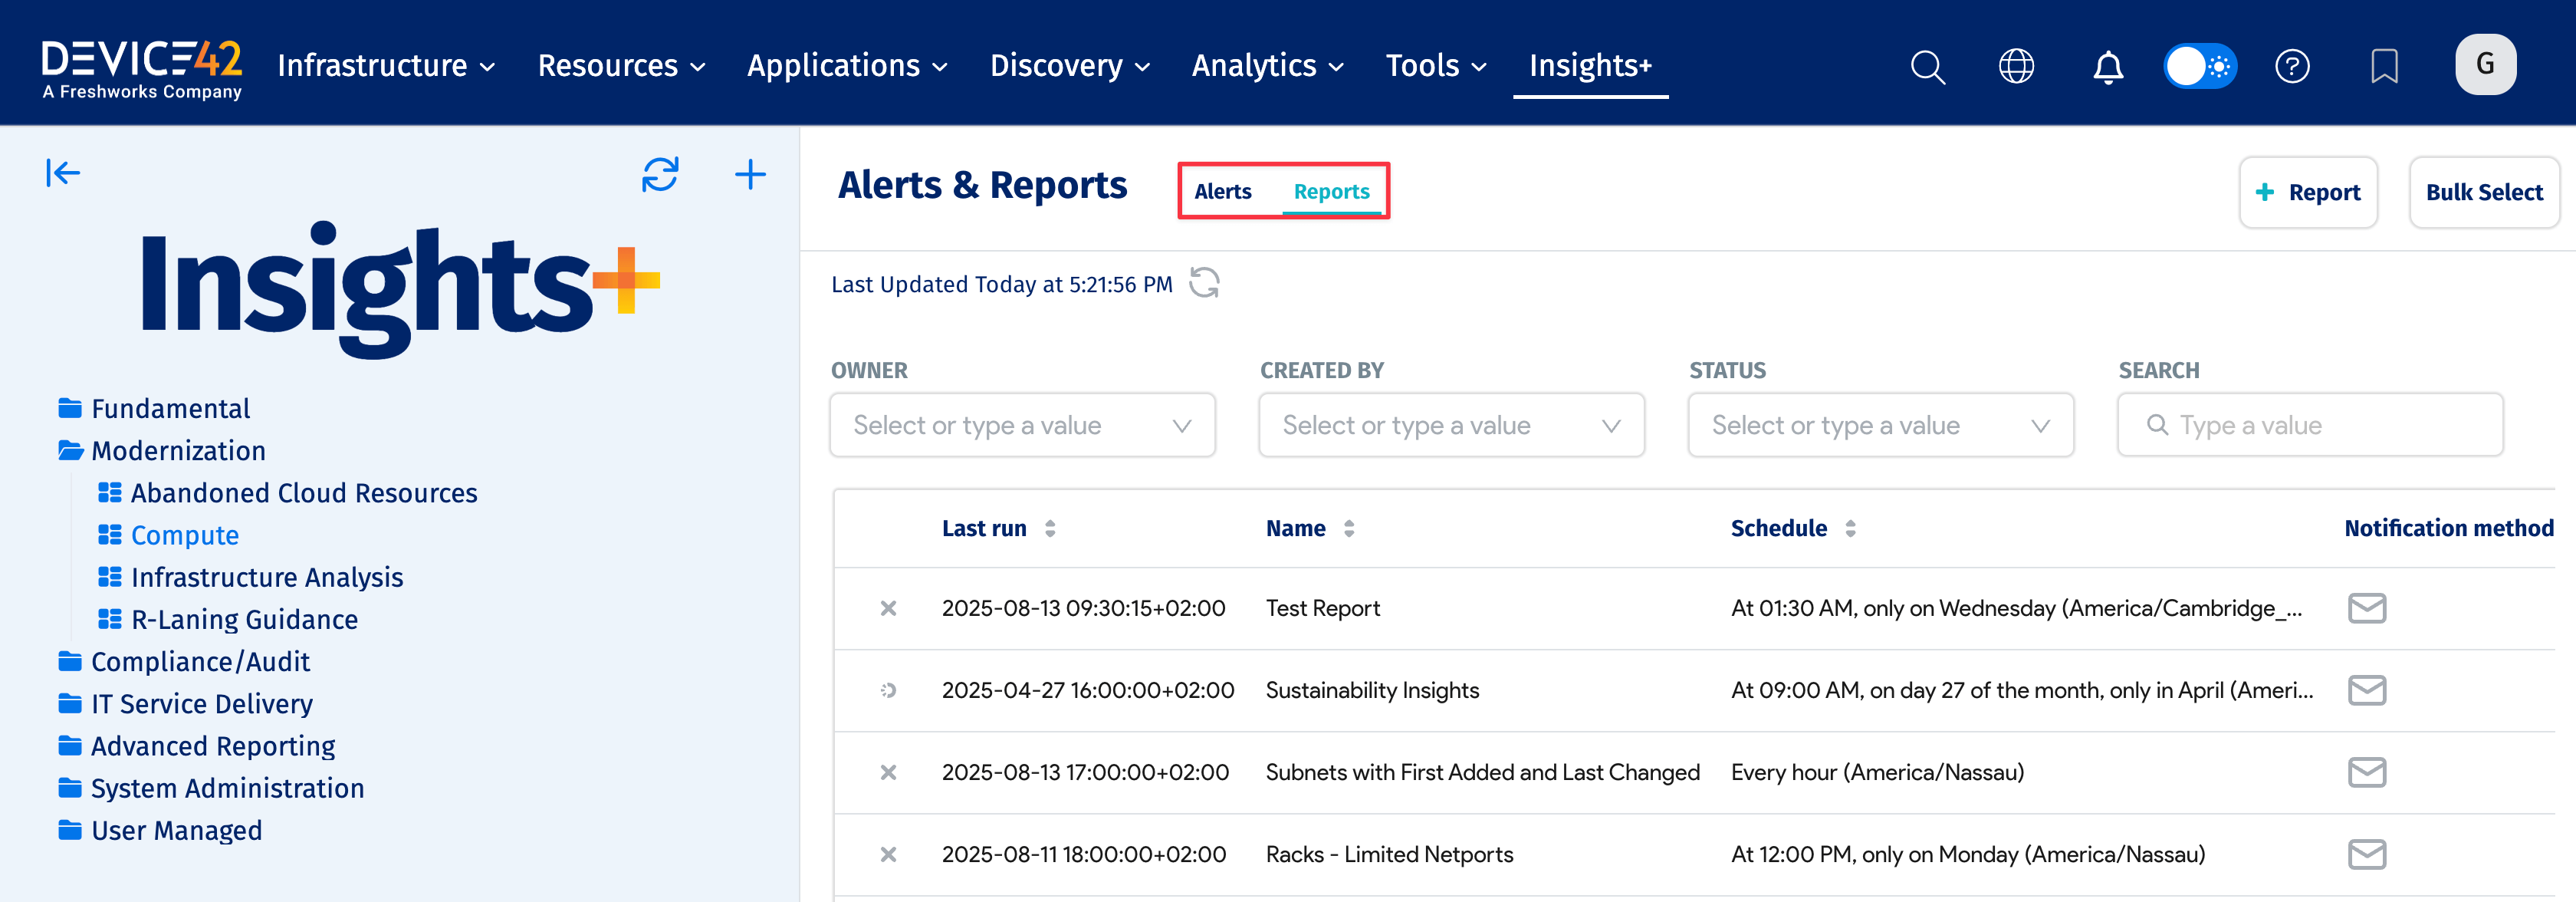This screenshot has height=902, width=2576.
Task: Open the notifications bell
Action: pyautogui.click(x=2108, y=66)
